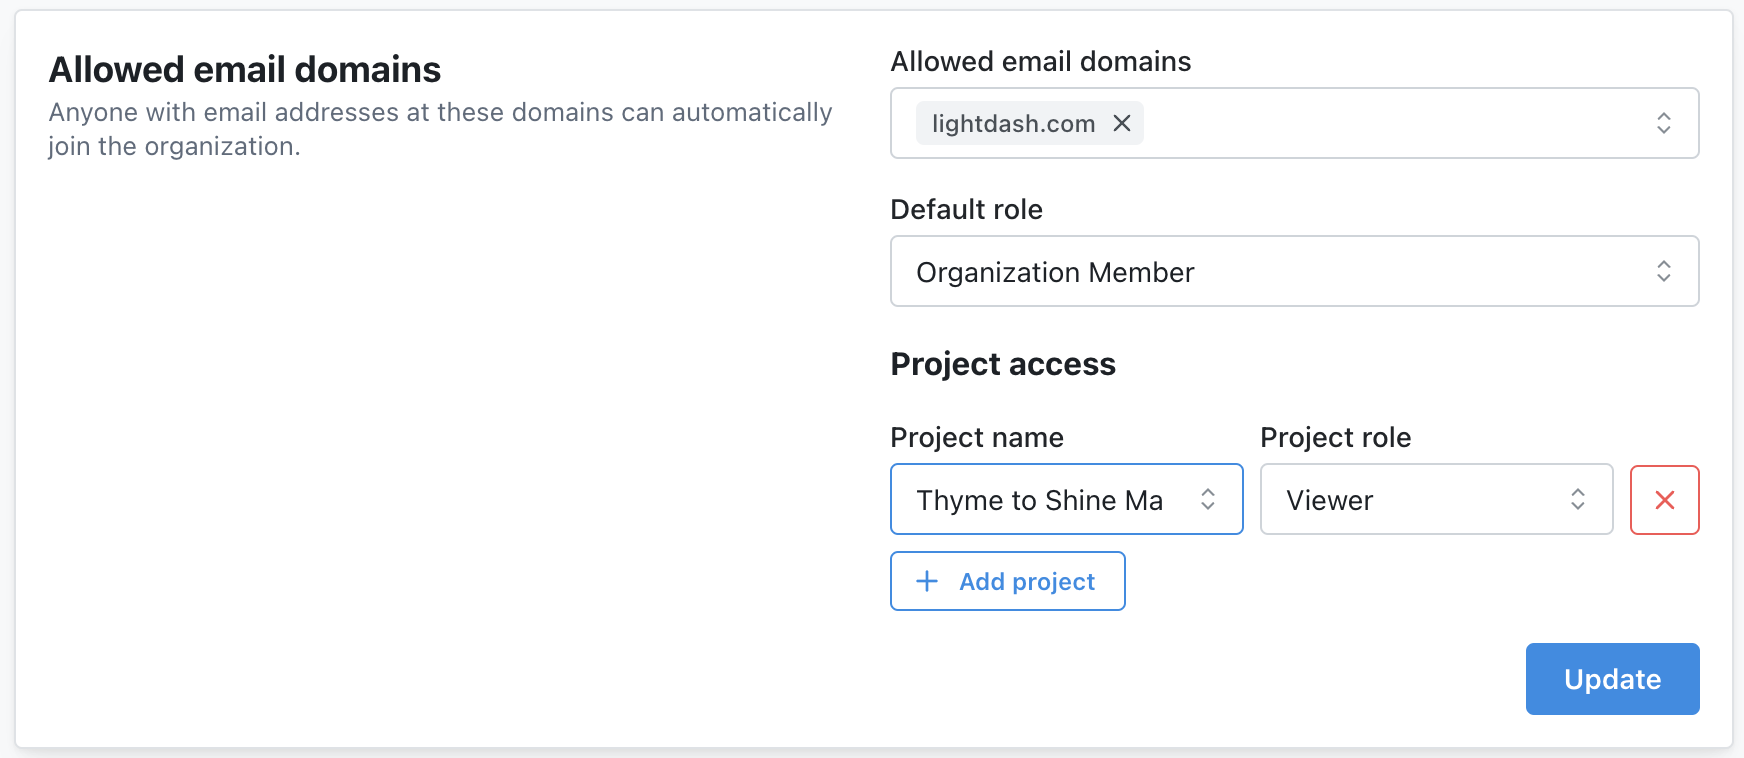Click the Allowed email domains label above the input
The image size is (1744, 758).
1040,62
